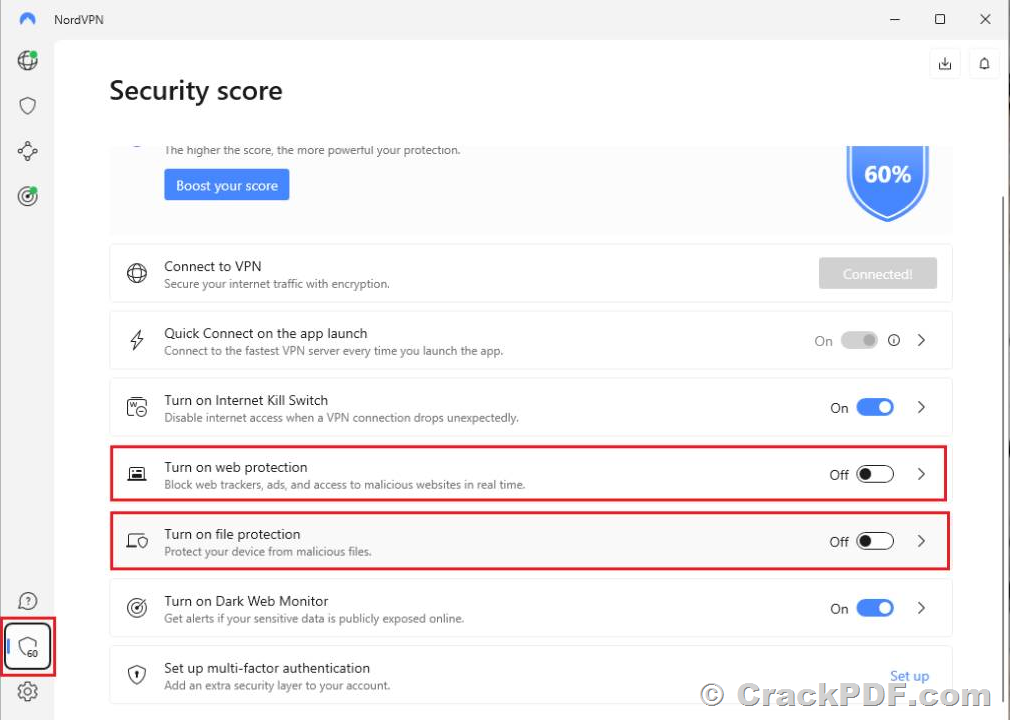The height and width of the screenshot is (720, 1010).
Task: Click info icon beside Quick Connect toggle
Action: (x=894, y=340)
